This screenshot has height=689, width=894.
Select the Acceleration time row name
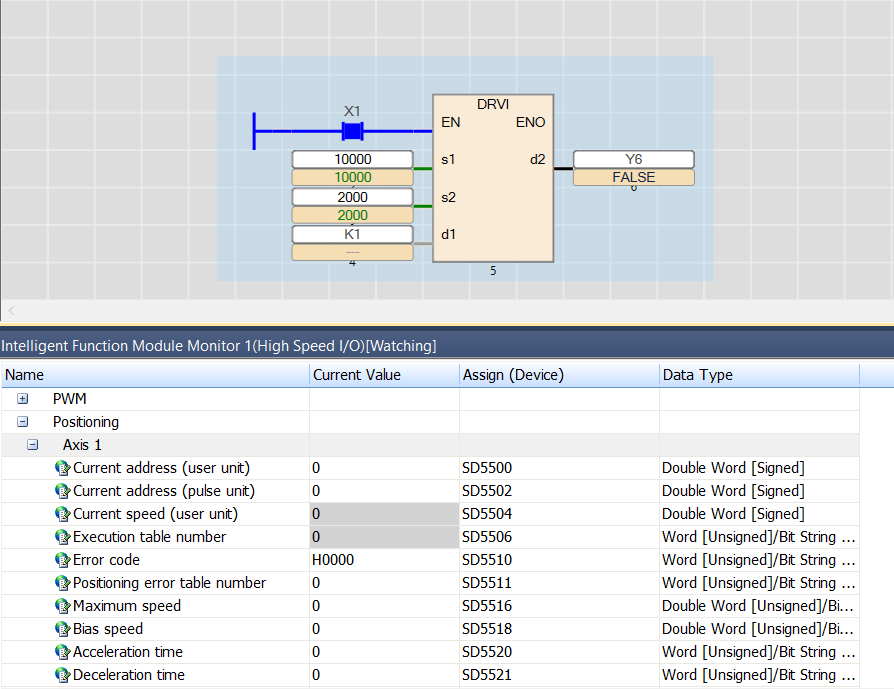128,652
